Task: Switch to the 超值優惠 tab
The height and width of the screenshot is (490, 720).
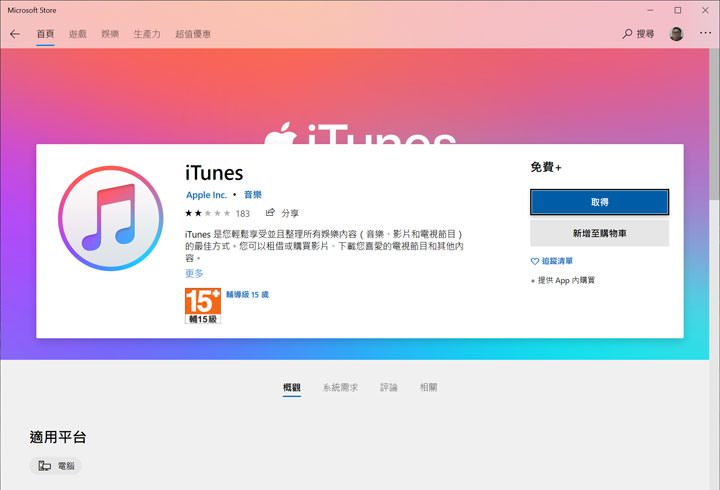Action: tap(193, 34)
